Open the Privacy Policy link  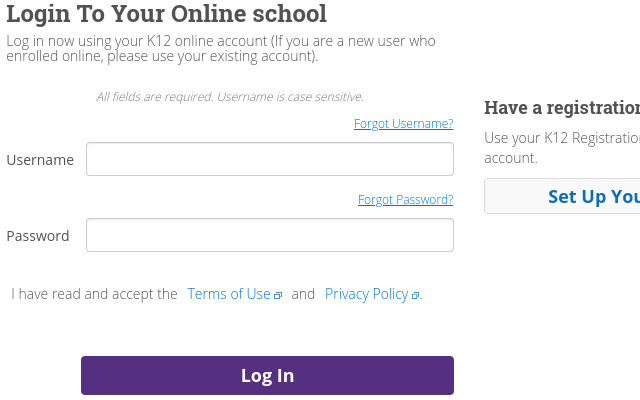tap(366, 294)
